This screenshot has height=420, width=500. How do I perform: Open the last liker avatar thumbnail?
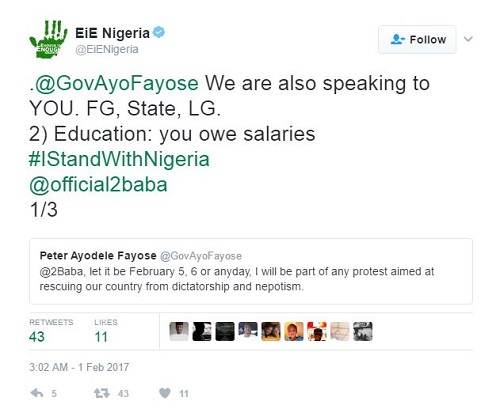(x=363, y=331)
